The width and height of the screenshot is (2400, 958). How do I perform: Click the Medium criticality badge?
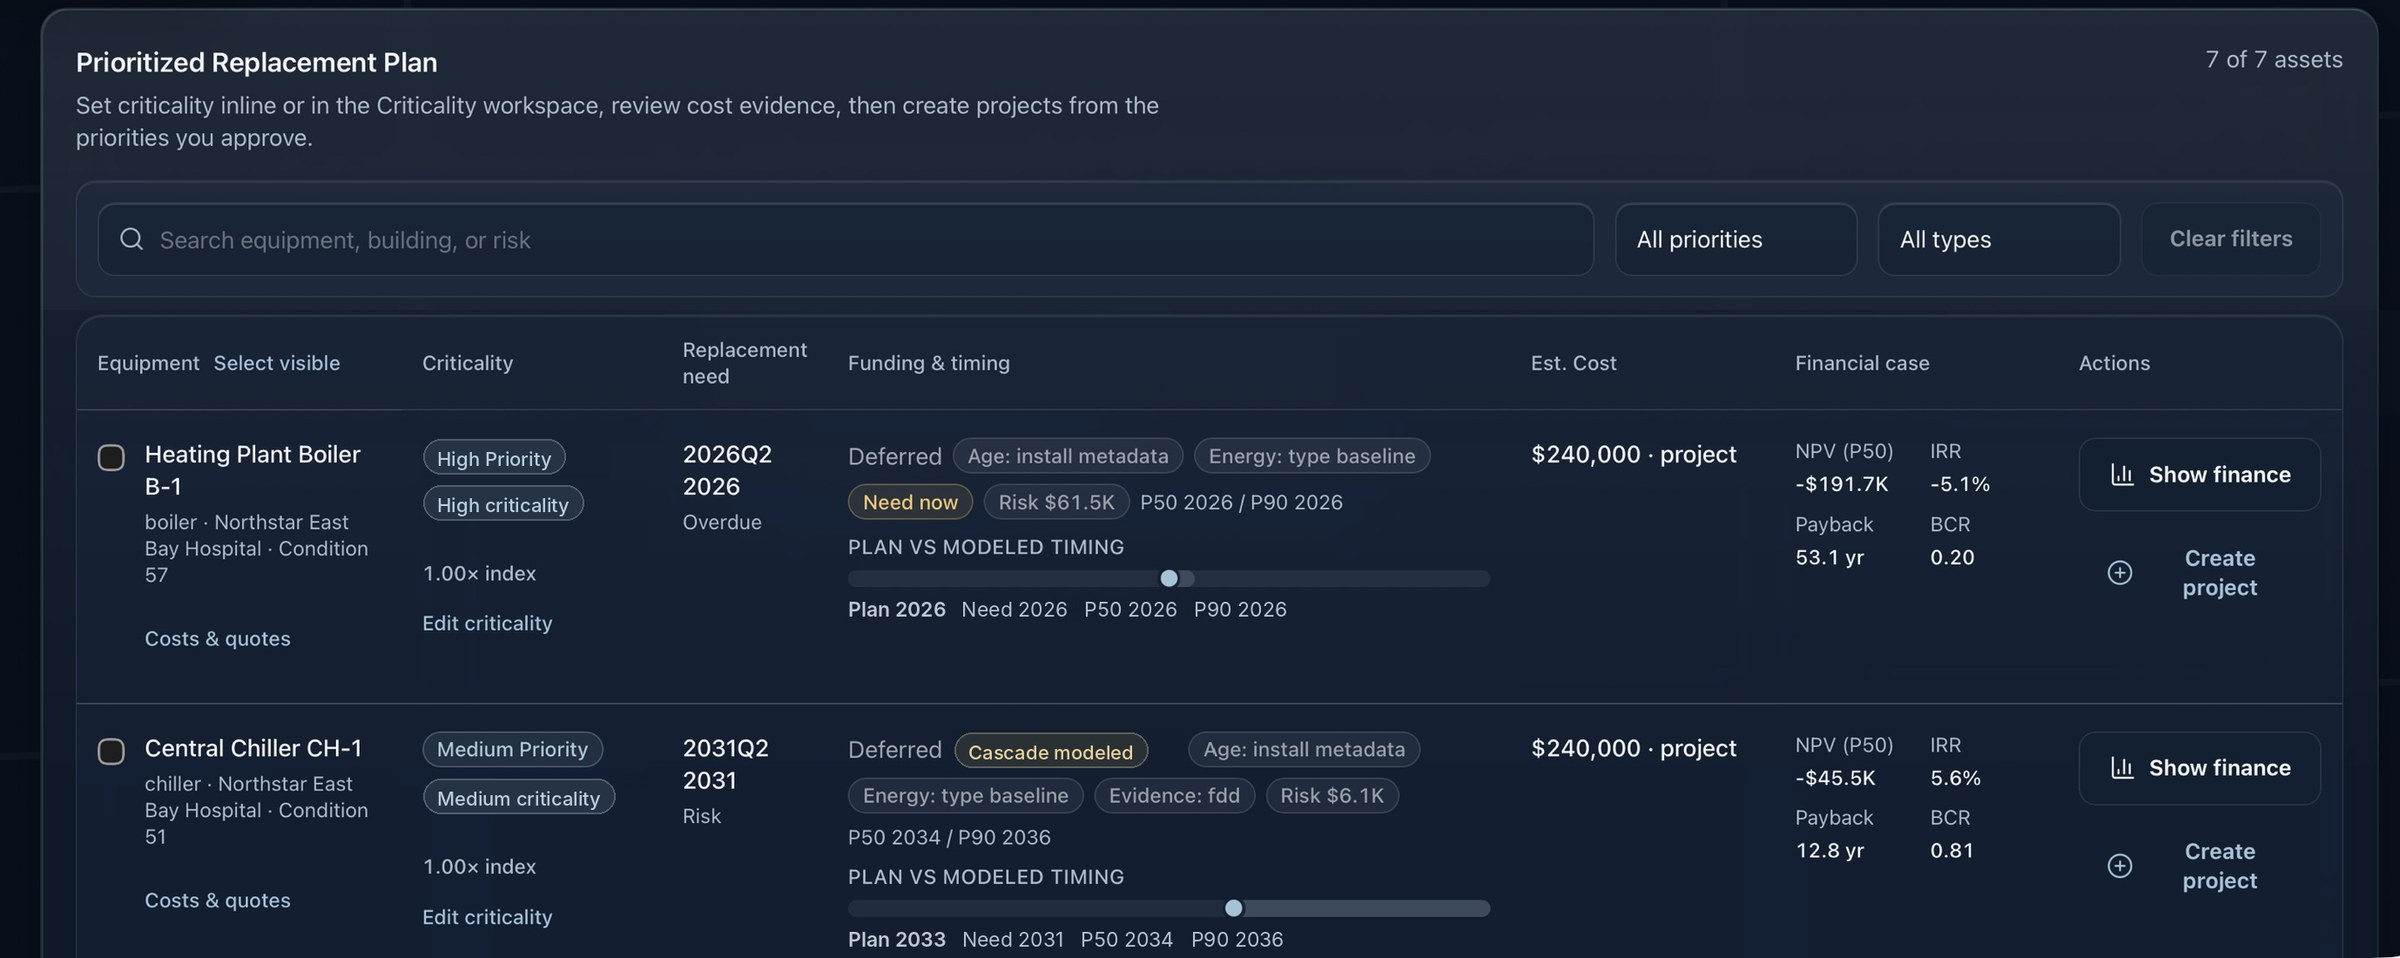(519, 798)
